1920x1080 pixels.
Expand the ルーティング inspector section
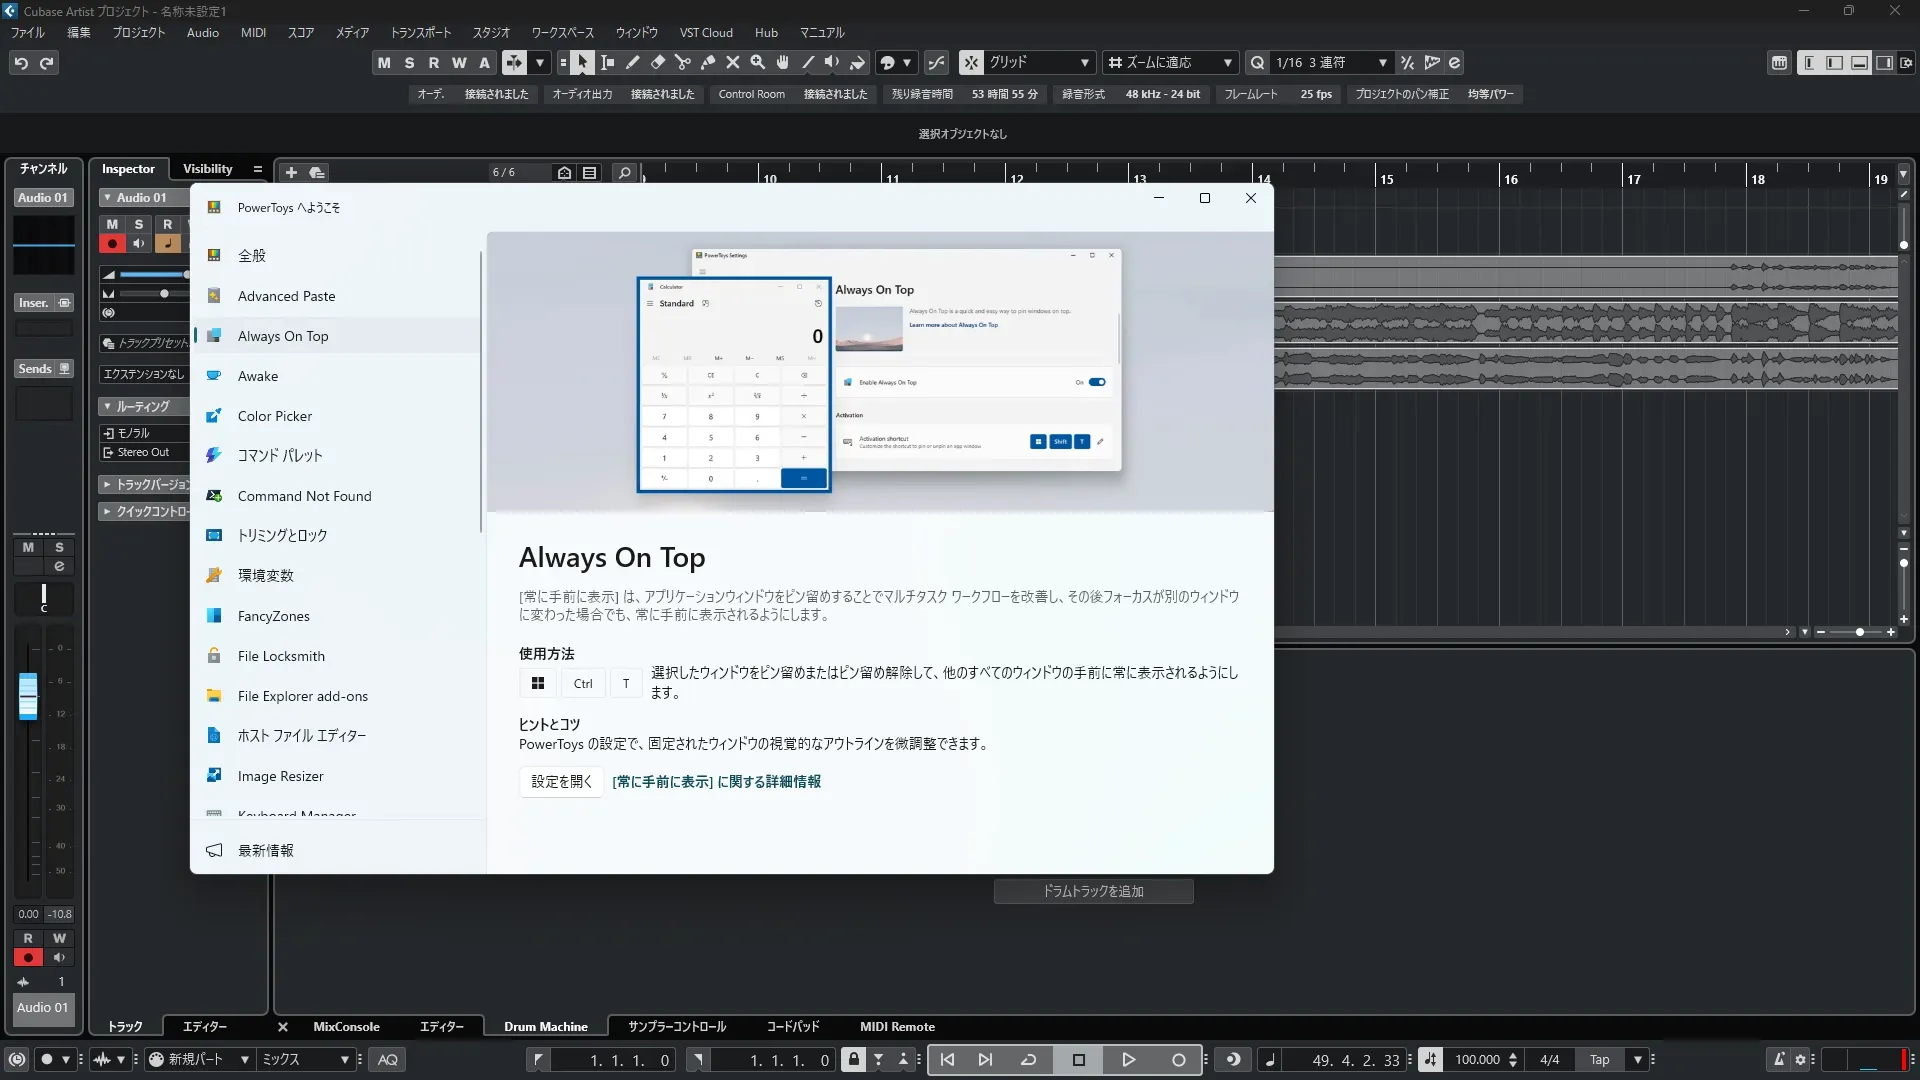pyautogui.click(x=142, y=407)
